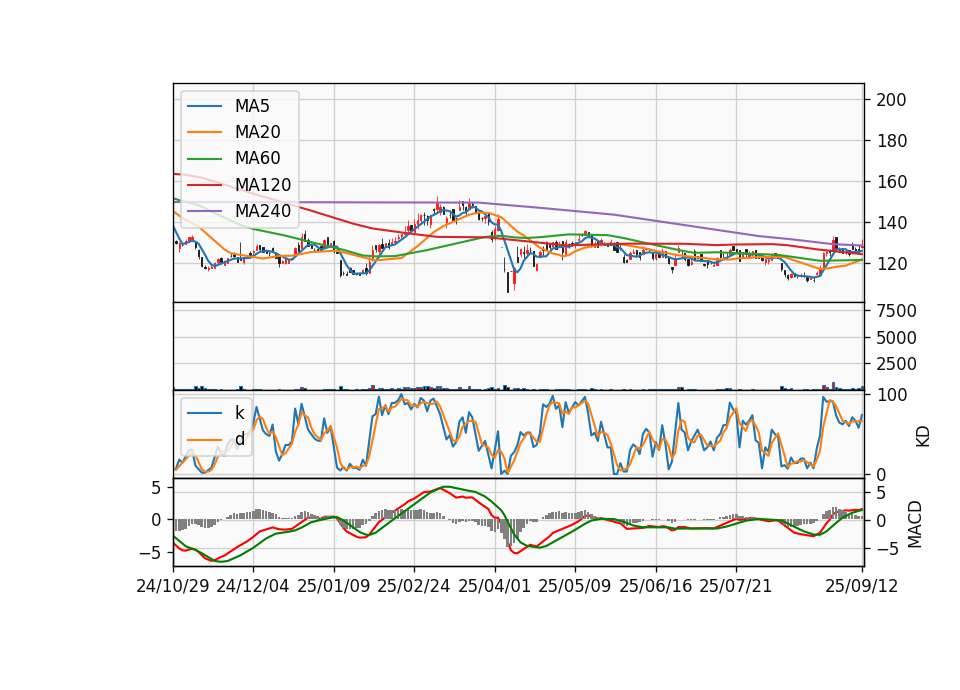Click the 5 tick on left MACD axis
Screen dimensions: 960x690
156,488
